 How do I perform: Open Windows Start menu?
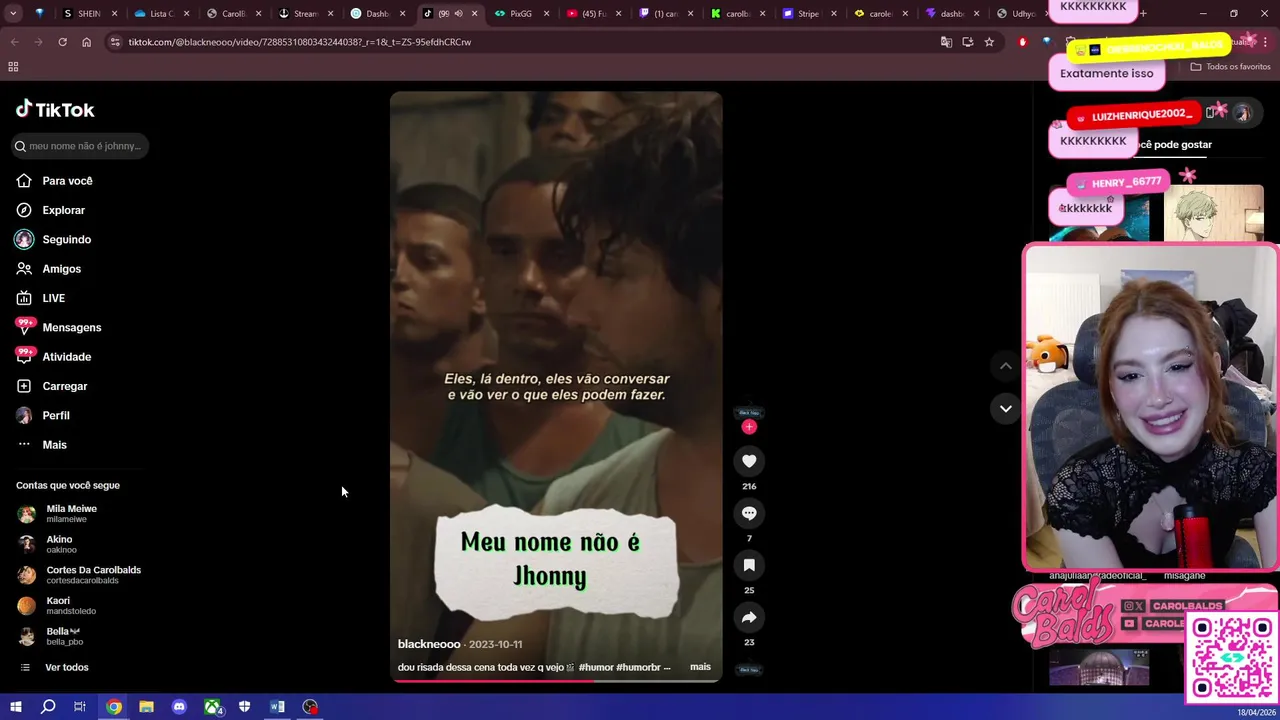tap(15, 707)
